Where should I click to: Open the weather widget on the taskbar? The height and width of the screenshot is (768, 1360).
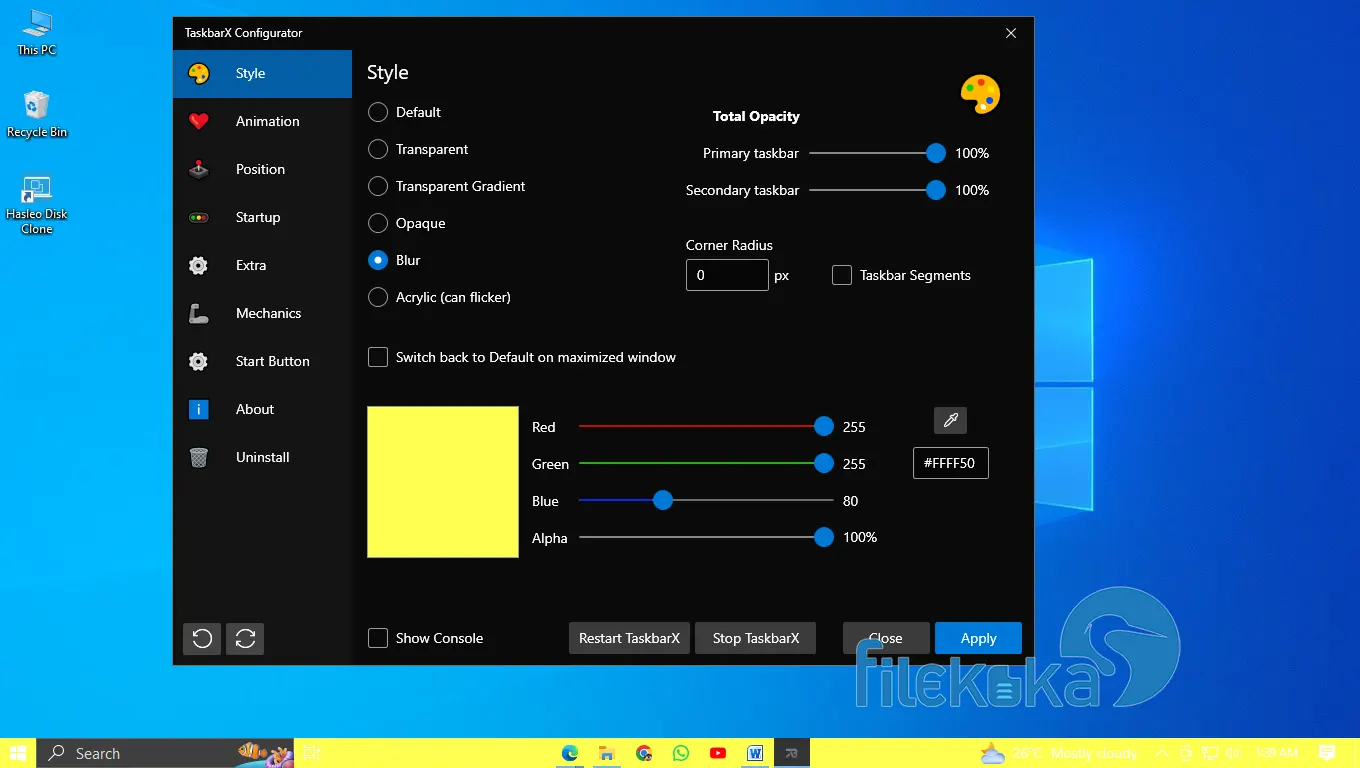coord(1058,753)
